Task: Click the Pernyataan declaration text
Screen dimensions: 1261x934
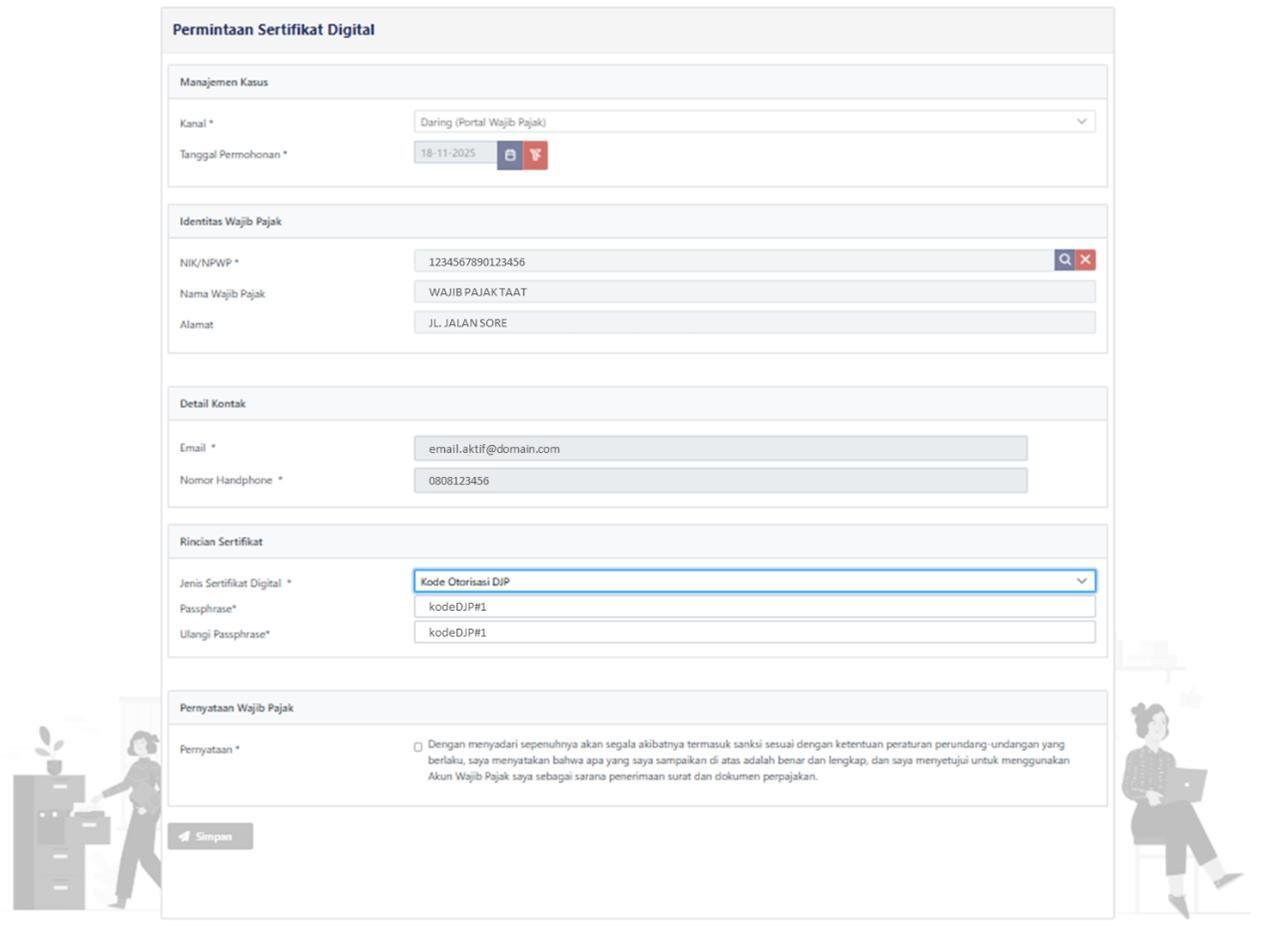Action: [747, 761]
